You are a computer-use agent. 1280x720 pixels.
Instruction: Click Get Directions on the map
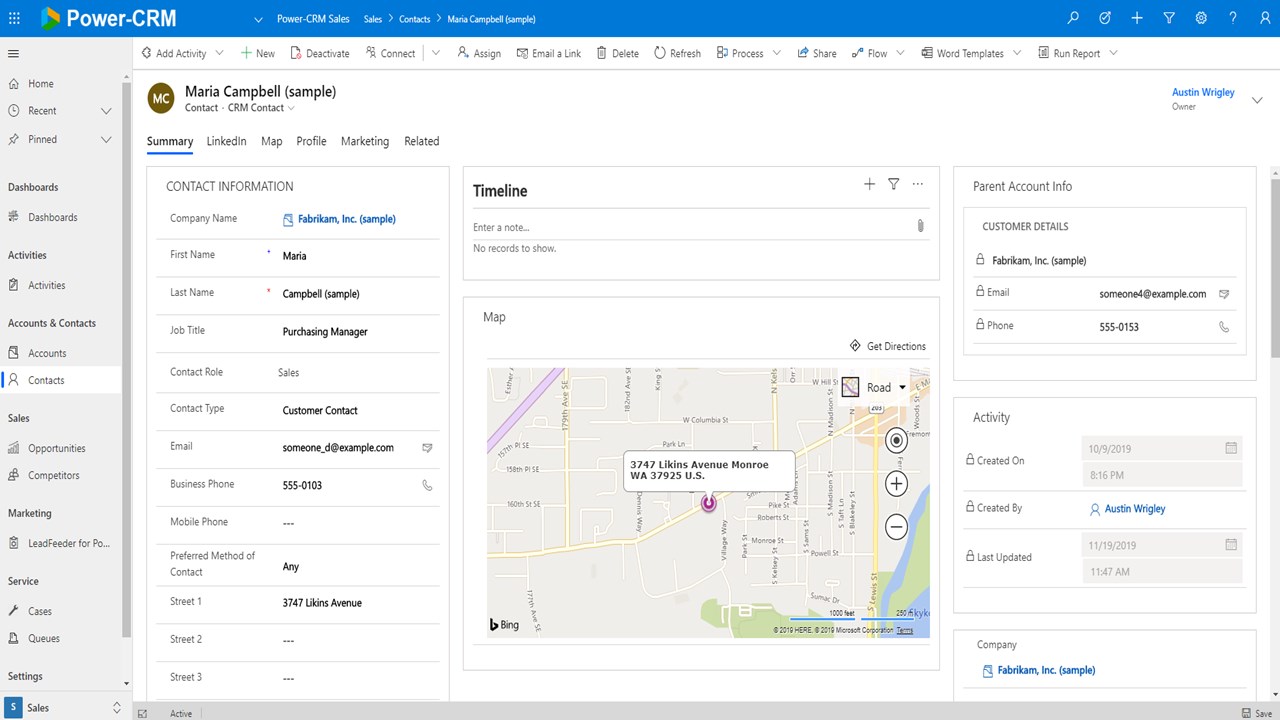(x=887, y=346)
